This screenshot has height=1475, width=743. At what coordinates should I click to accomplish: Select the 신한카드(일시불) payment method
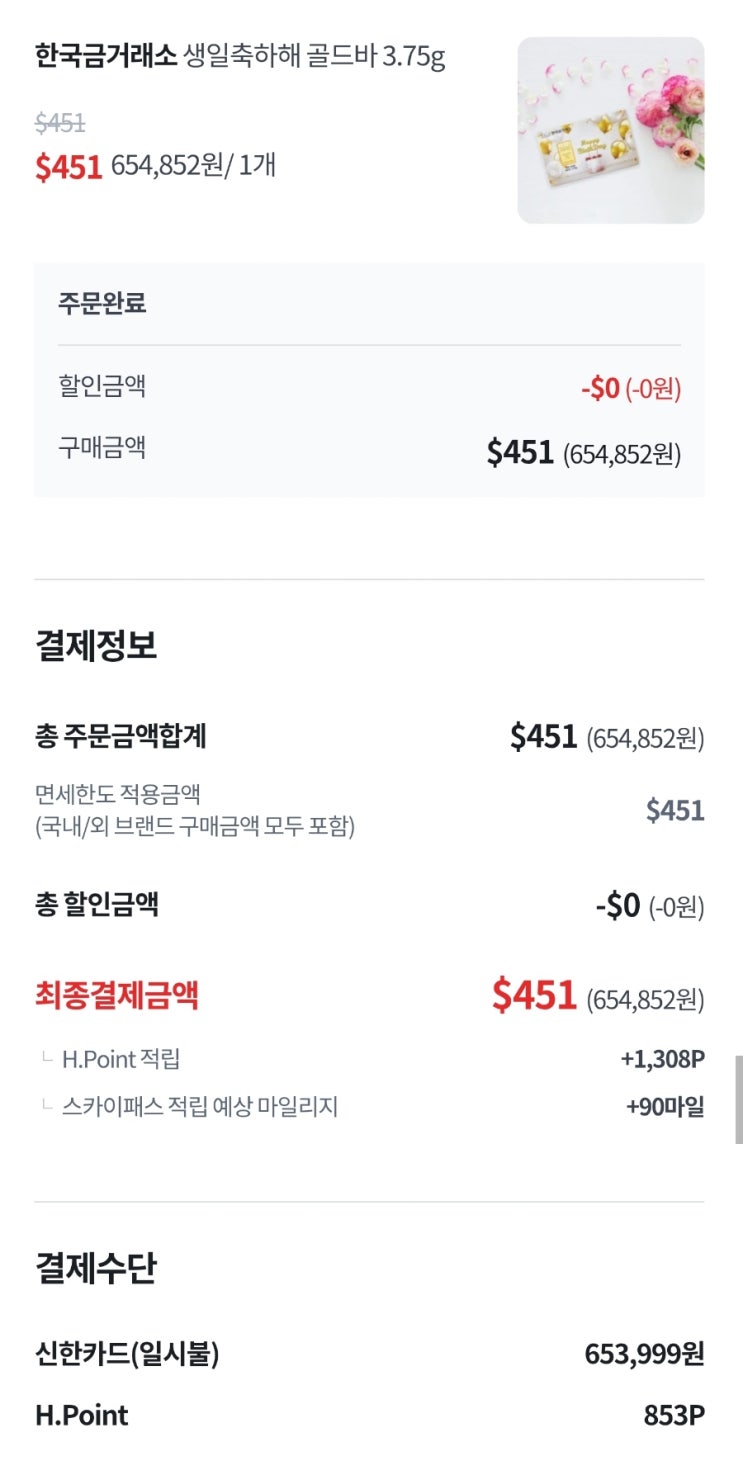(x=127, y=1355)
